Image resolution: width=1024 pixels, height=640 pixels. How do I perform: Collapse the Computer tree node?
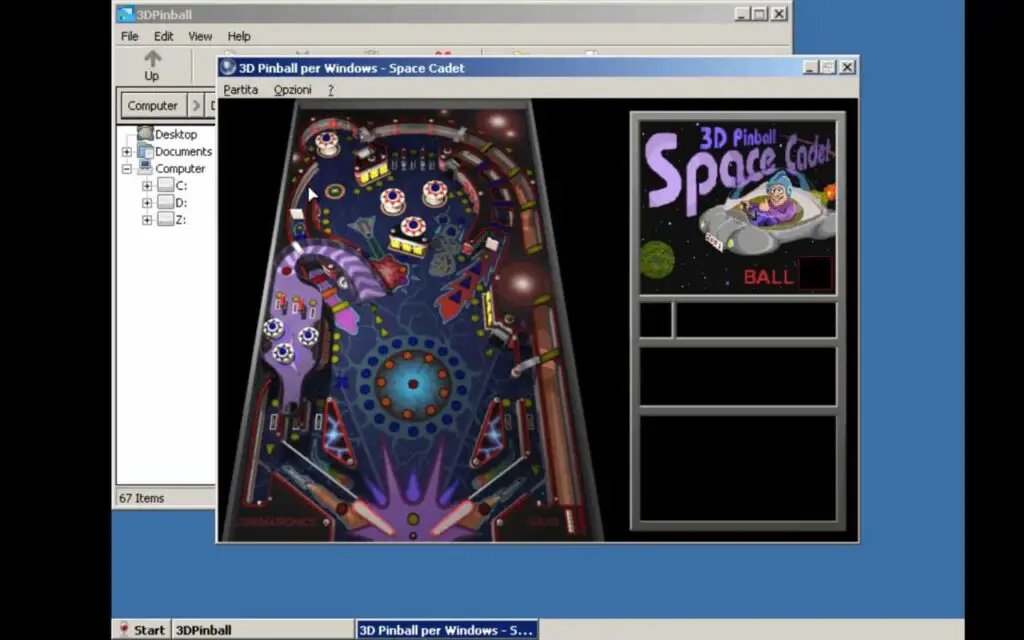[127, 169]
